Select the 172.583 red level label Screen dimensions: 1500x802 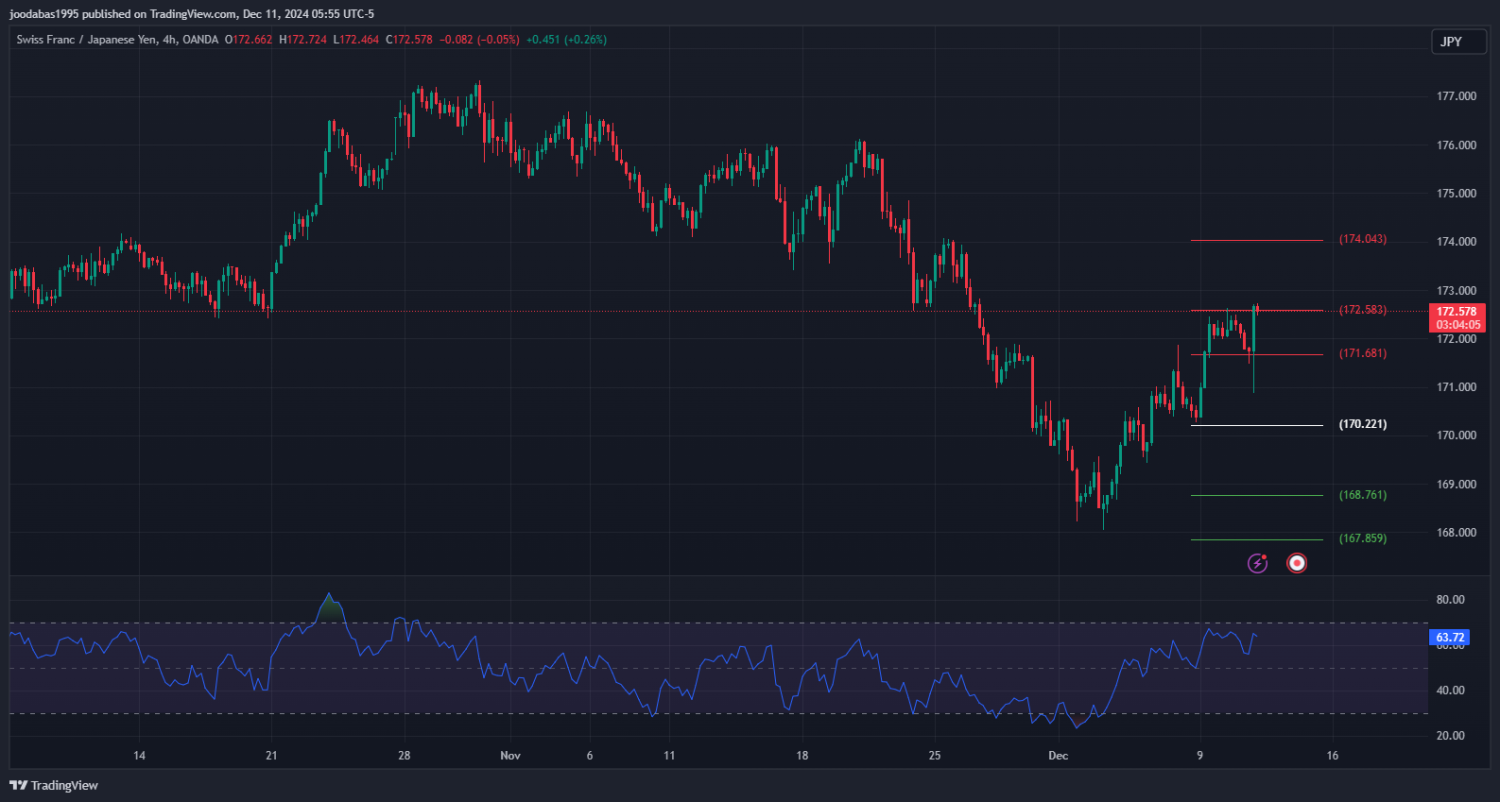1362,310
